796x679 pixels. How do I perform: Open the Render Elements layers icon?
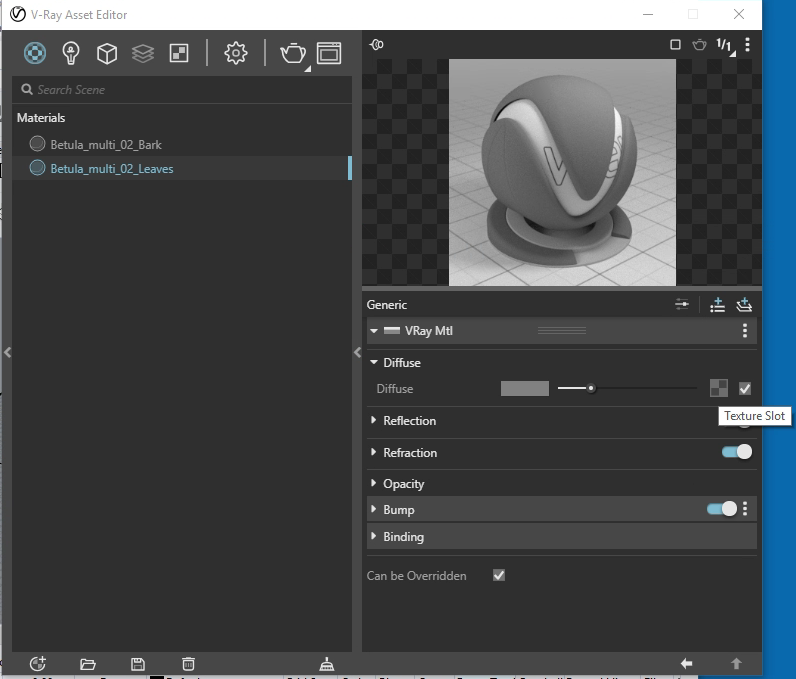point(142,53)
